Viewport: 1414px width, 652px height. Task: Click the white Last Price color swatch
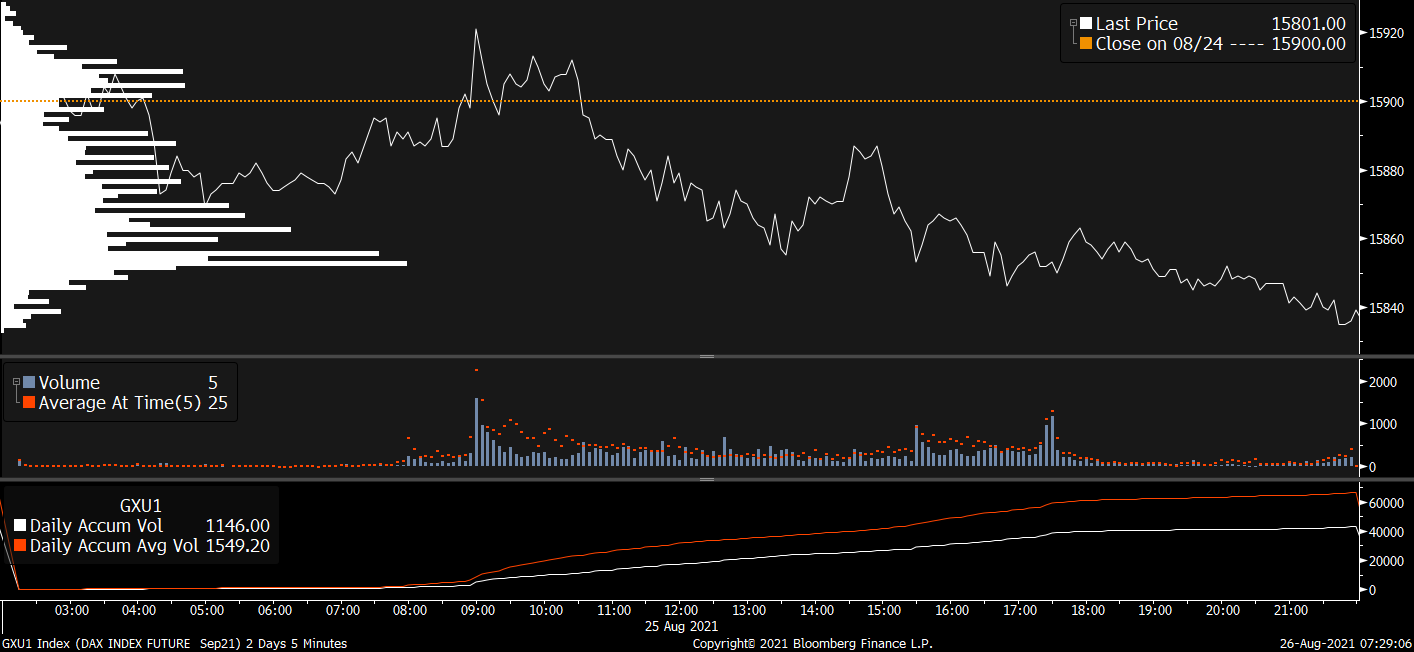(1086, 24)
